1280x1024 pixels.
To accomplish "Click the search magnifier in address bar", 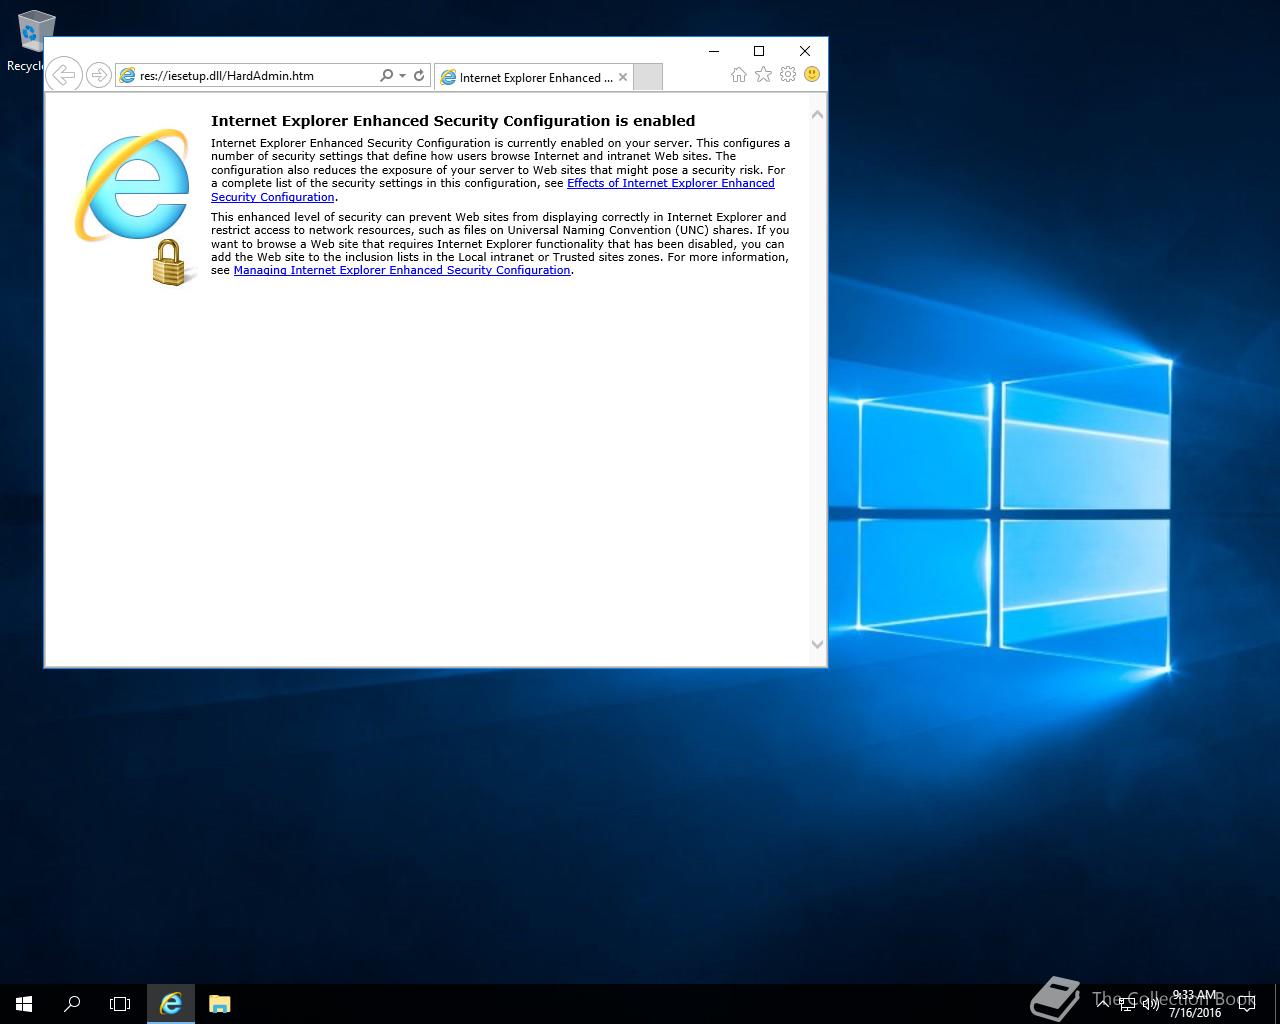I will pyautogui.click(x=386, y=75).
